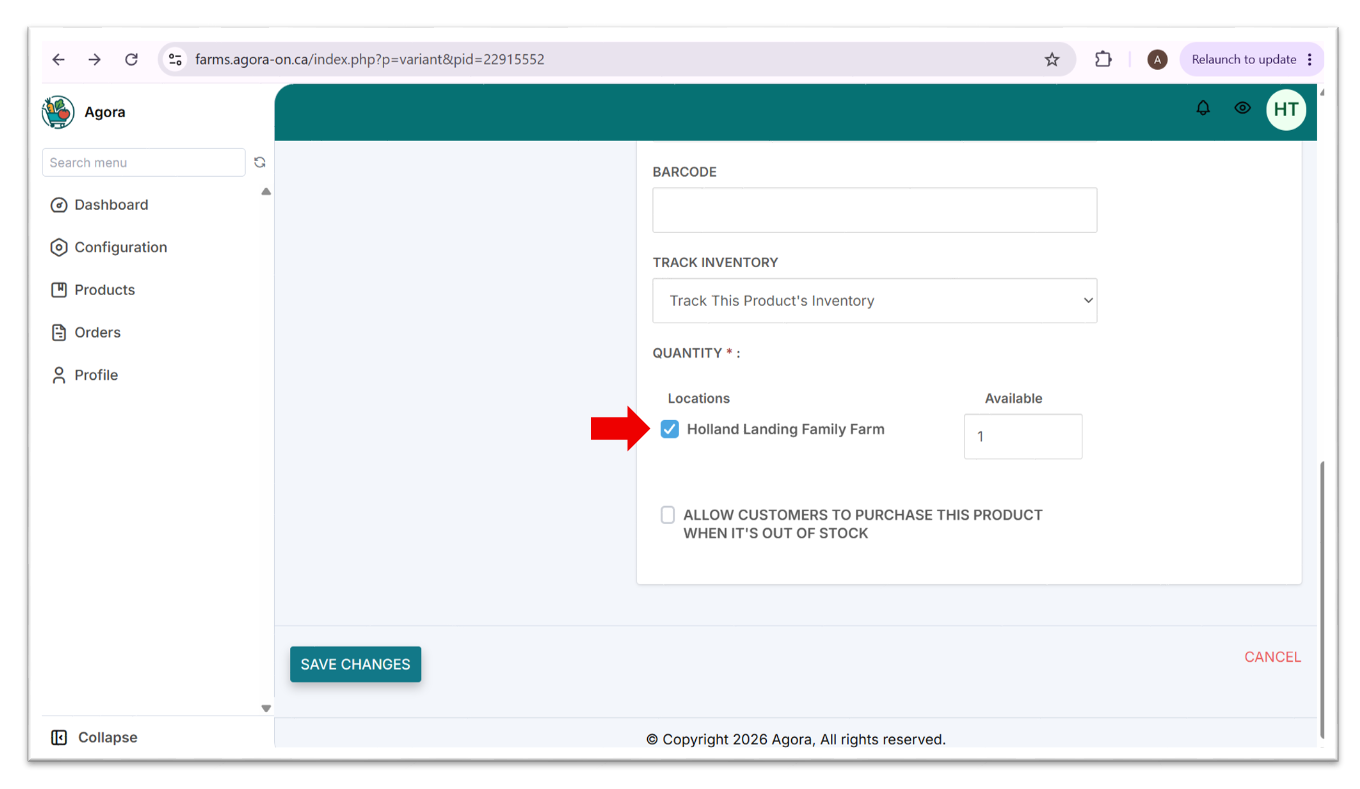The width and height of the screenshot is (1360, 789).
Task: Open the Chrome profile avatar A
Action: click(x=1157, y=59)
